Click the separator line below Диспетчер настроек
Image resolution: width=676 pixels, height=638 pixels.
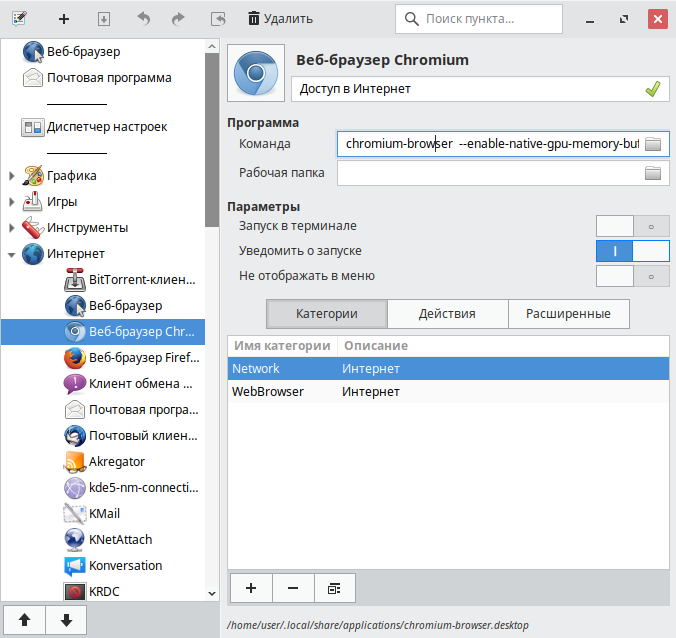tap(77, 153)
